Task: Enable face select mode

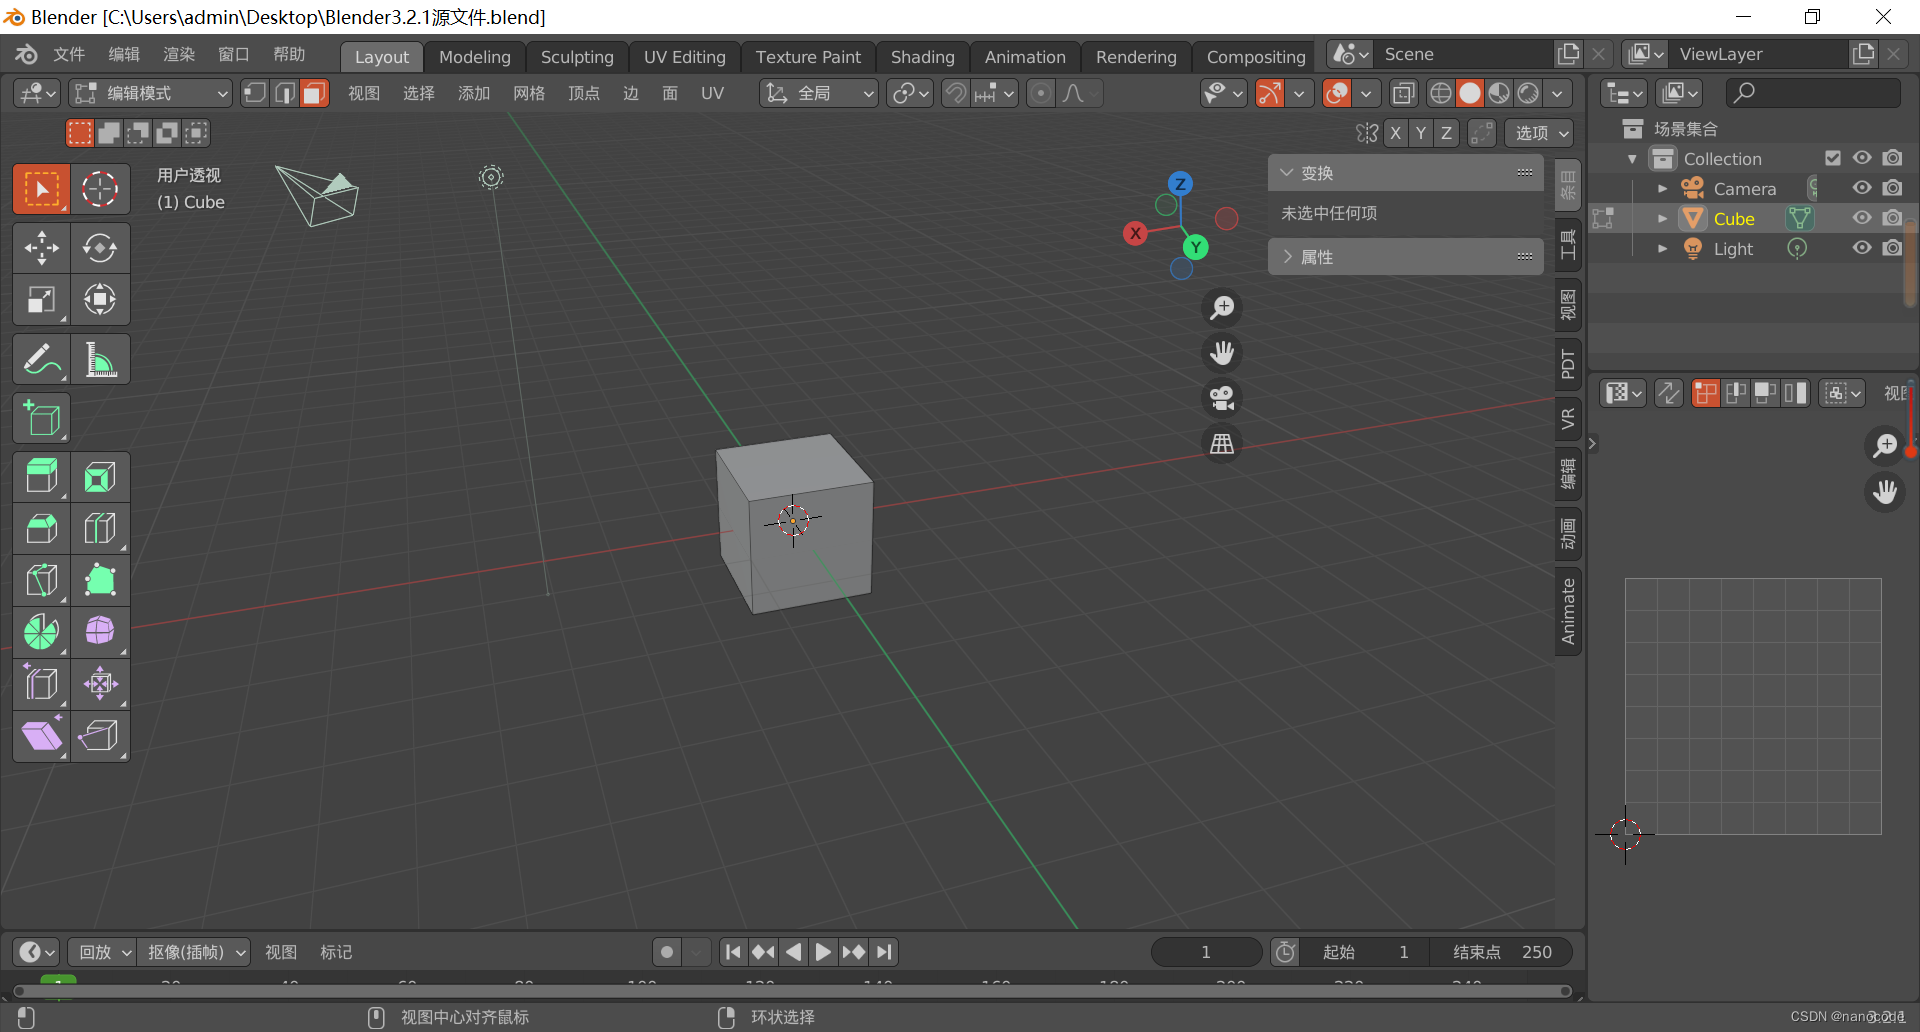Action: click(314, 94)
